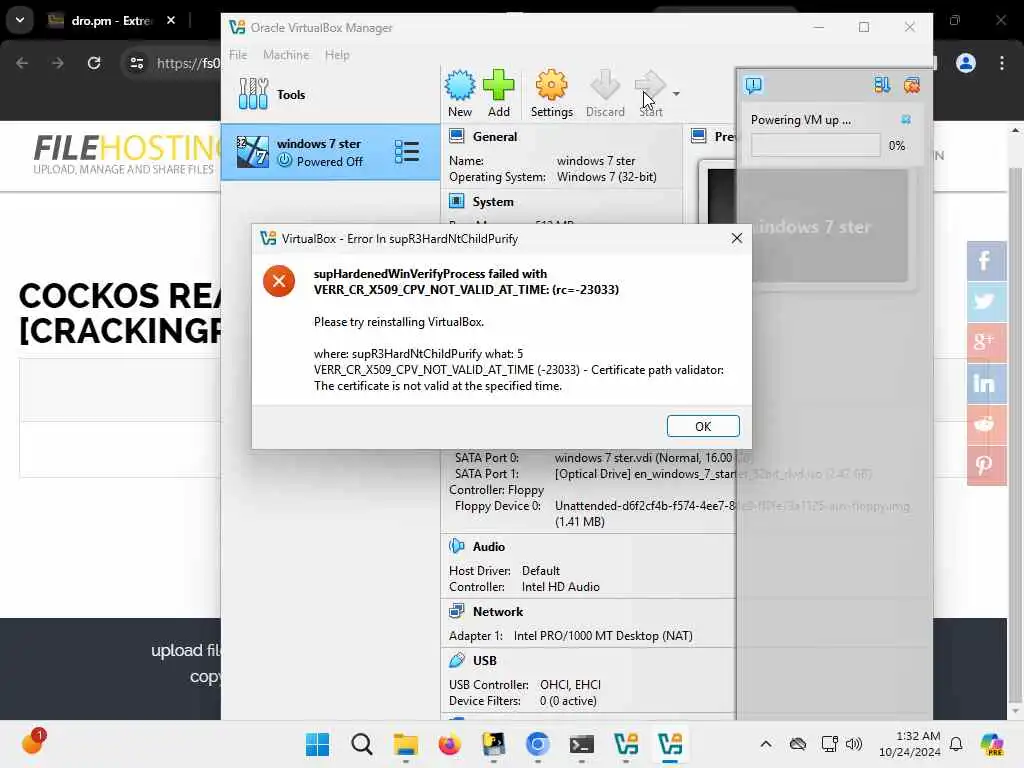Screen dimensions: 1024x768
Task: Open Windows taskbar Search
Action: [x=361, y=744]
